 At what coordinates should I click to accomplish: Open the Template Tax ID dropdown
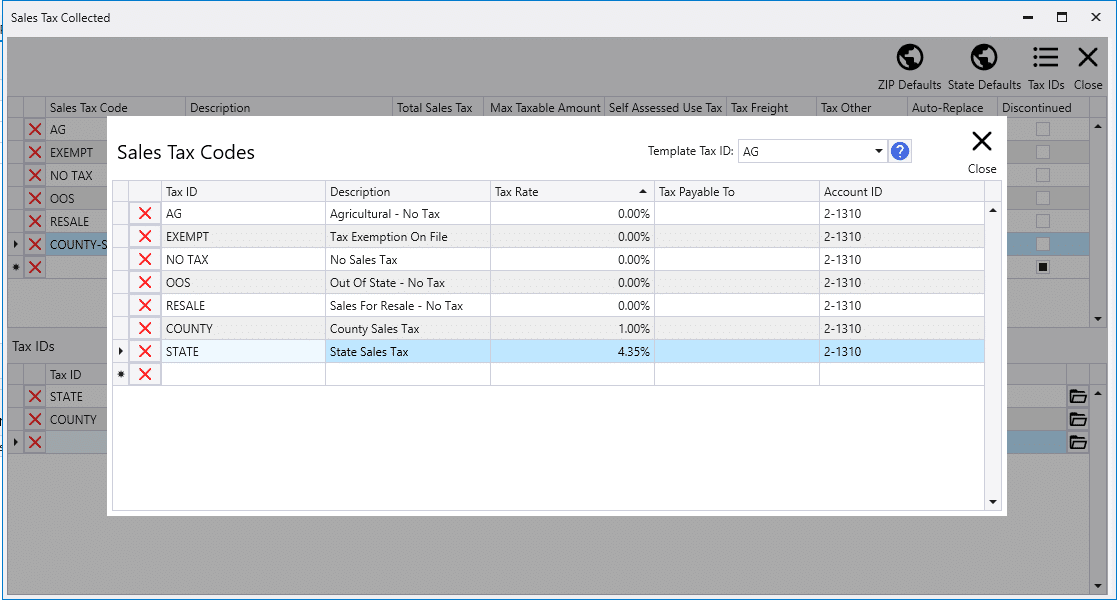coord(878,150)
